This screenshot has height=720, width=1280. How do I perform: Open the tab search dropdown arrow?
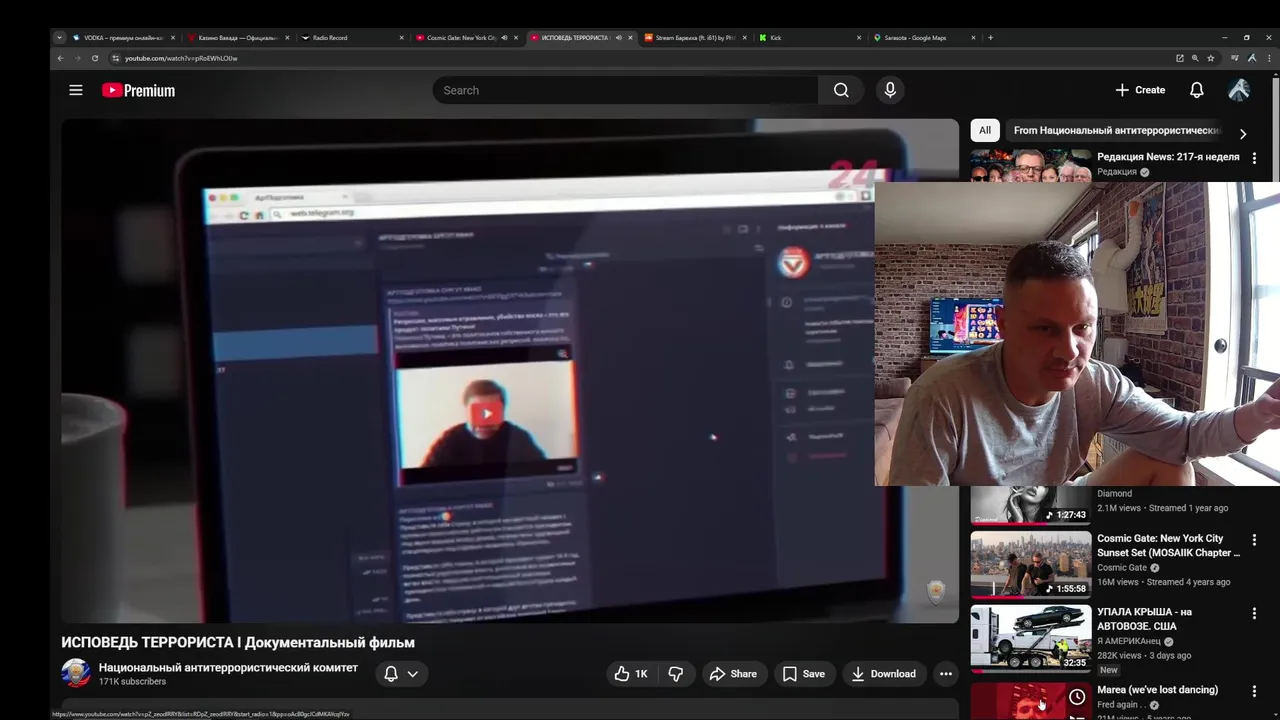[x=59, y=38]
